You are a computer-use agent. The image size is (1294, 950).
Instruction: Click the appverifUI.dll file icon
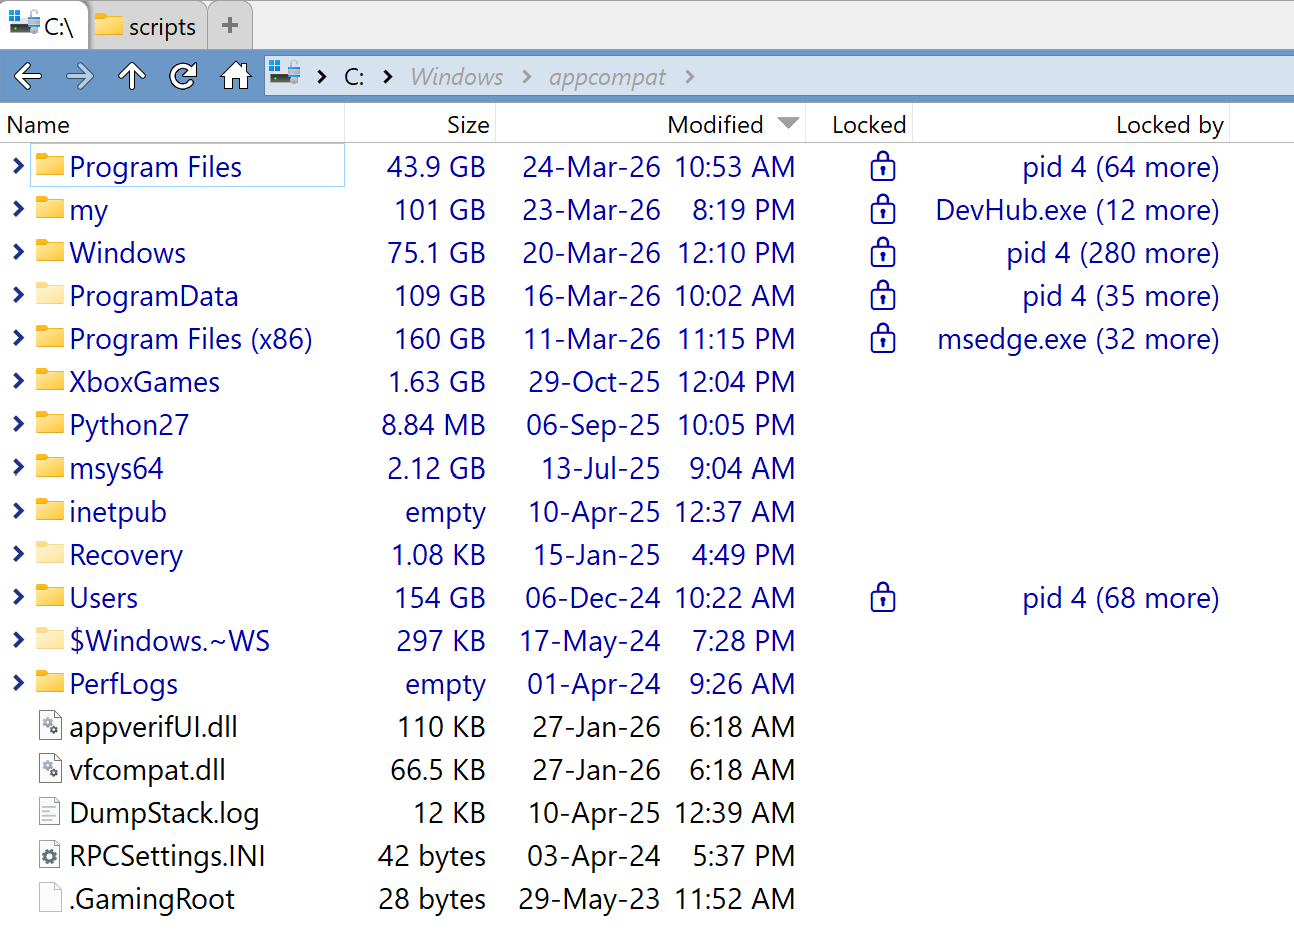[50, 726]
